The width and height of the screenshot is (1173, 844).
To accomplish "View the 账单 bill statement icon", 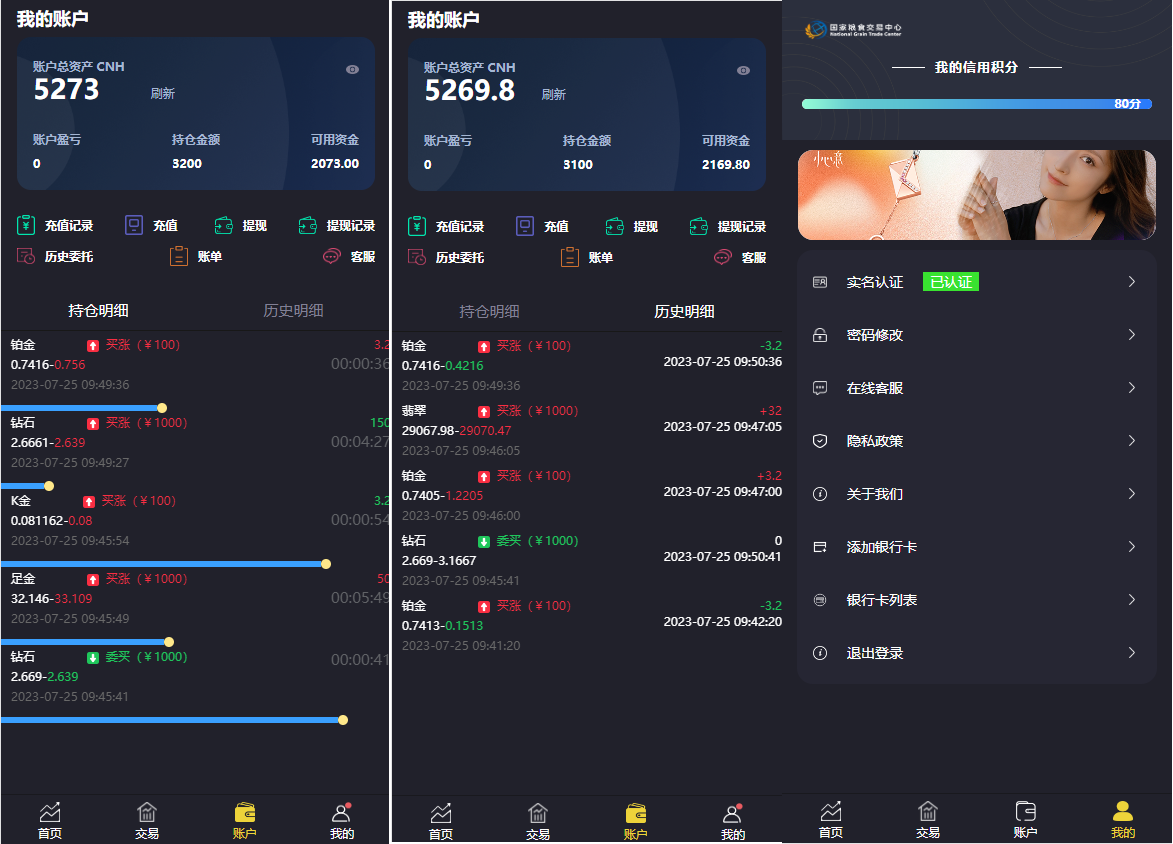I will point(178,256).
